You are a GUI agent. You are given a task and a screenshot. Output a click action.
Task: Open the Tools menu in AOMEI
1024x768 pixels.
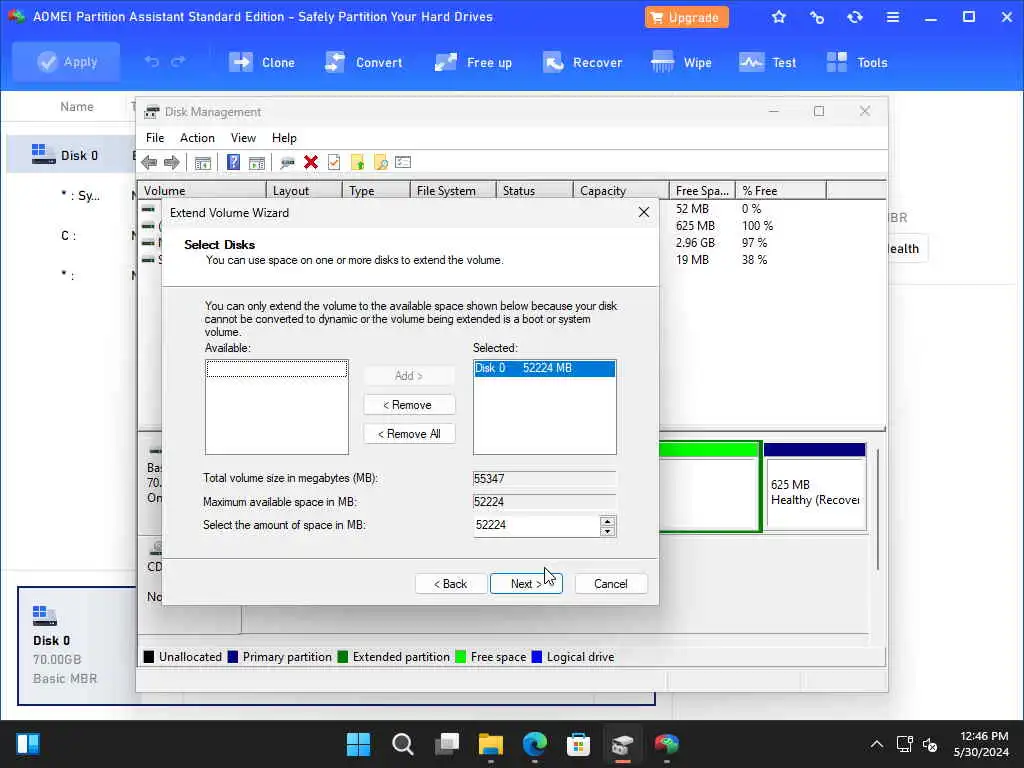coord(856,63)
